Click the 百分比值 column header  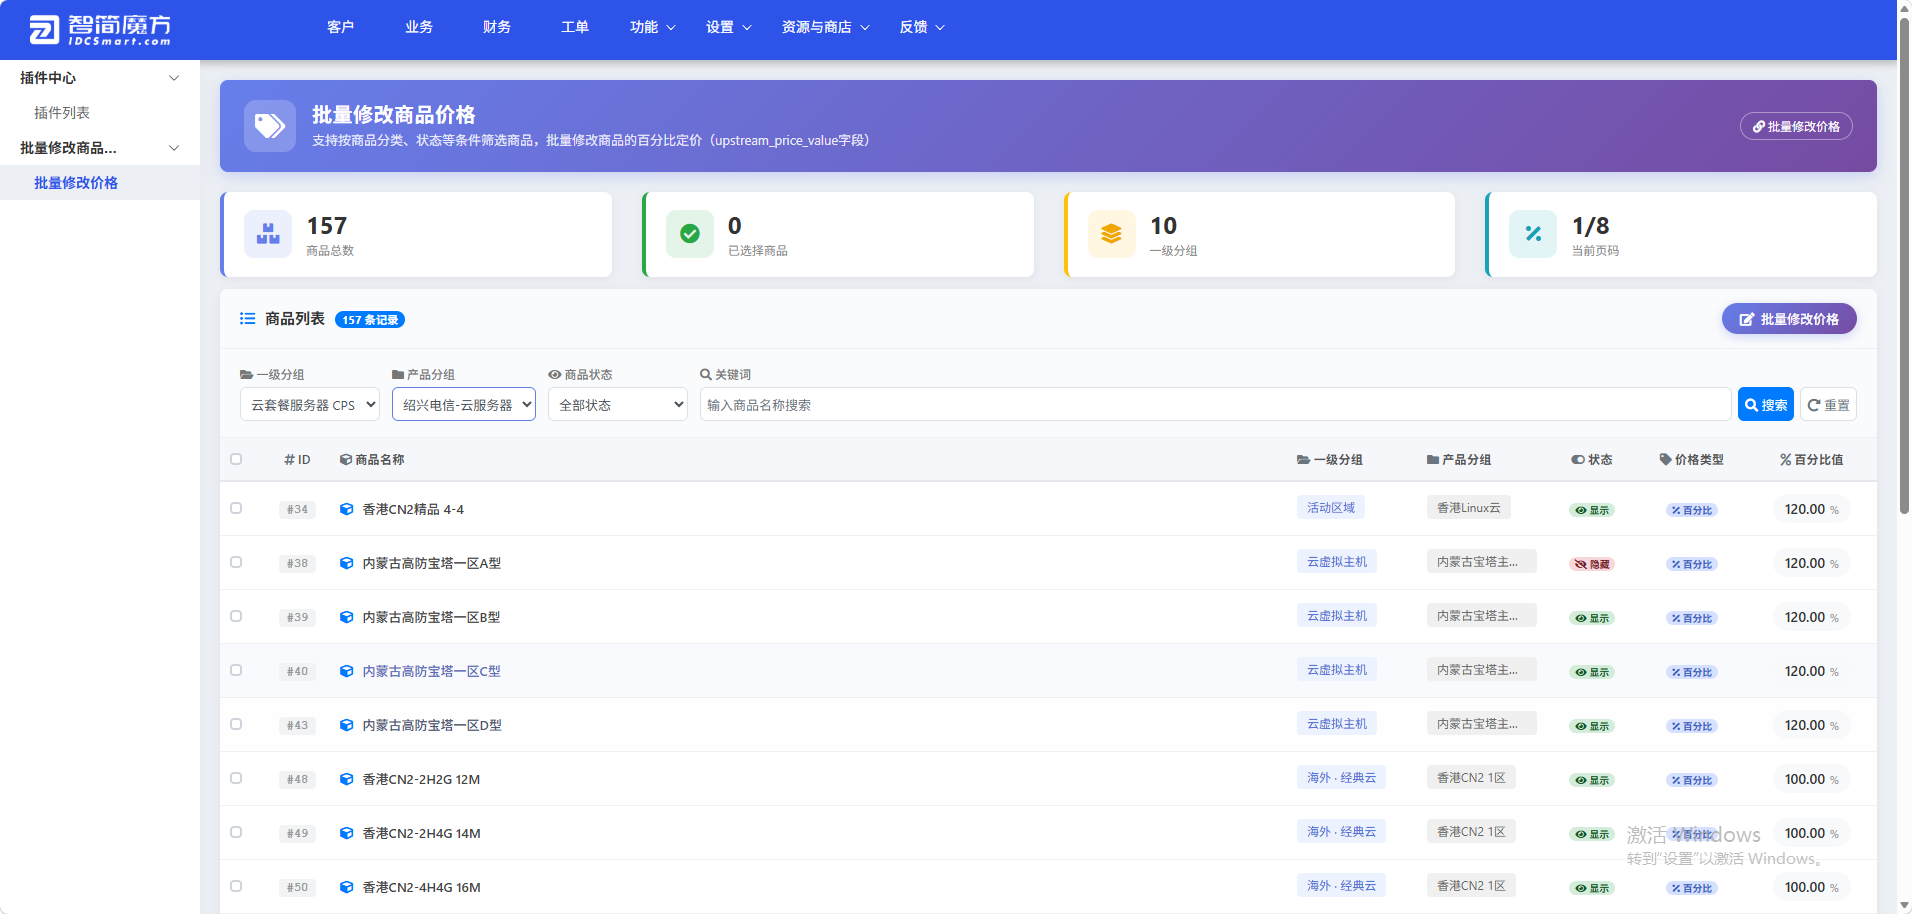pyautogui.click(x=1812, y=460)
